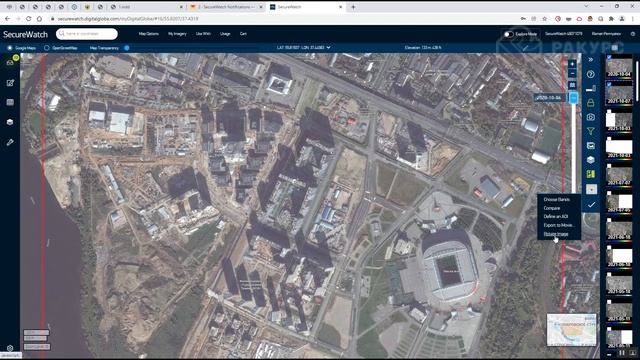Open the user name account link
Image resolution: width=640 pixels, height=360 pixels.
(606, 34)
